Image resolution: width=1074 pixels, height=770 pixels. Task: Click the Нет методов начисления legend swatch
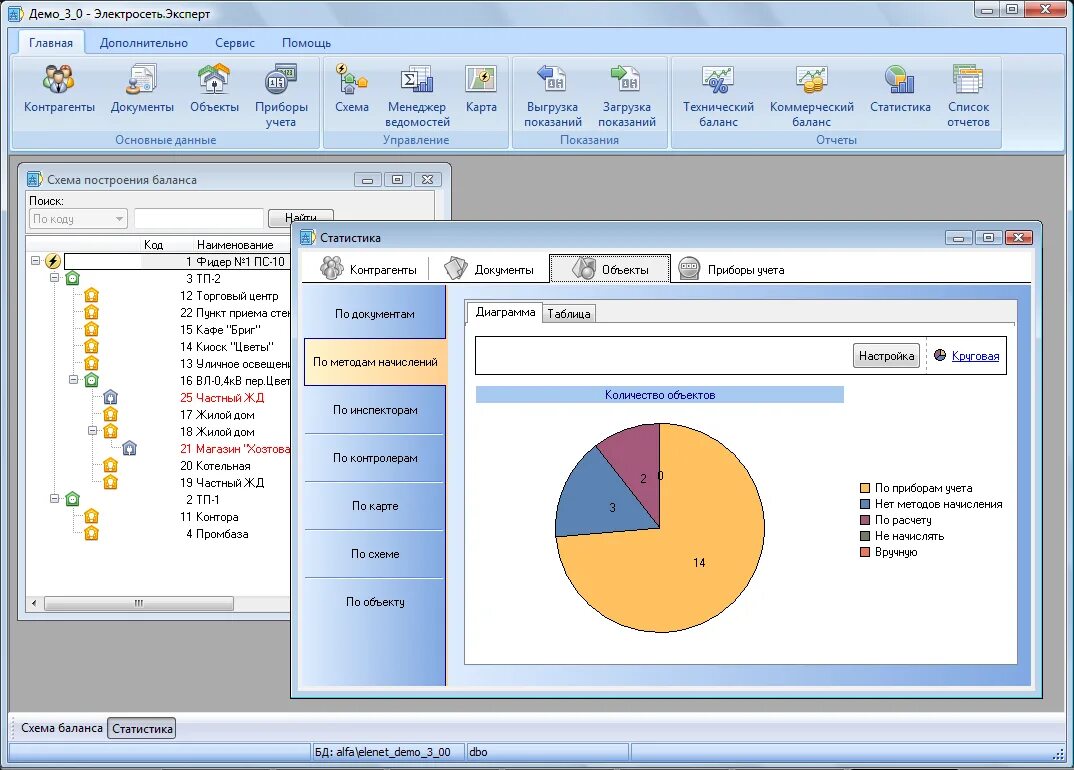click(x=864, y=504)
